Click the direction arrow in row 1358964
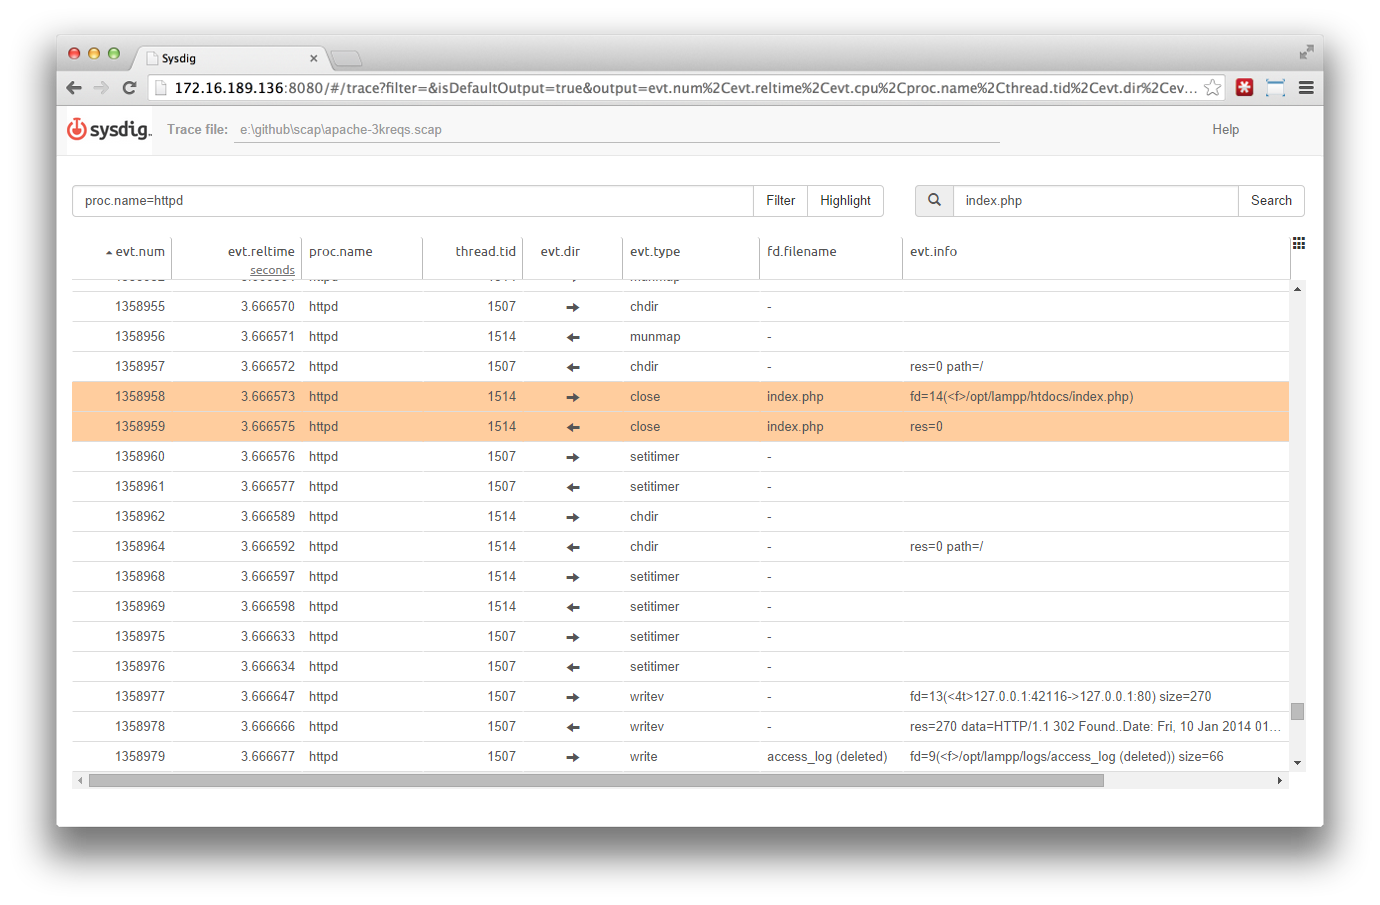This screenshot has width=1380, height=905. (x=573, y=547)
